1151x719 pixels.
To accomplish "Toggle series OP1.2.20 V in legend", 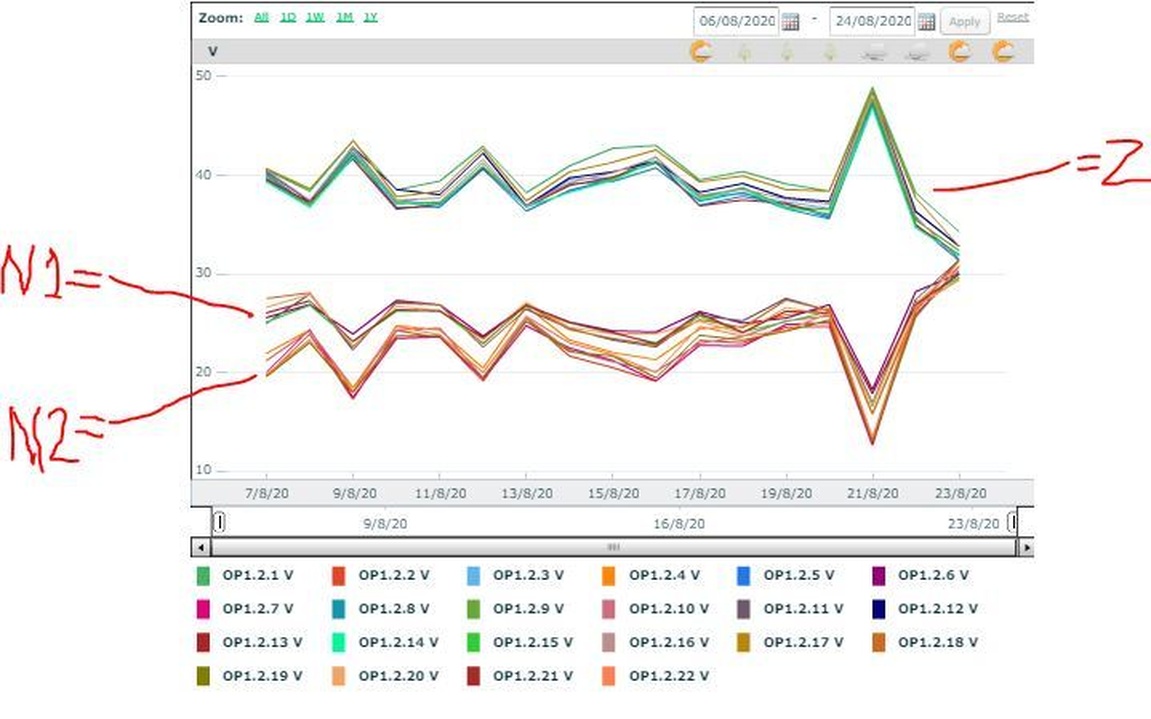I will [385, 676].
